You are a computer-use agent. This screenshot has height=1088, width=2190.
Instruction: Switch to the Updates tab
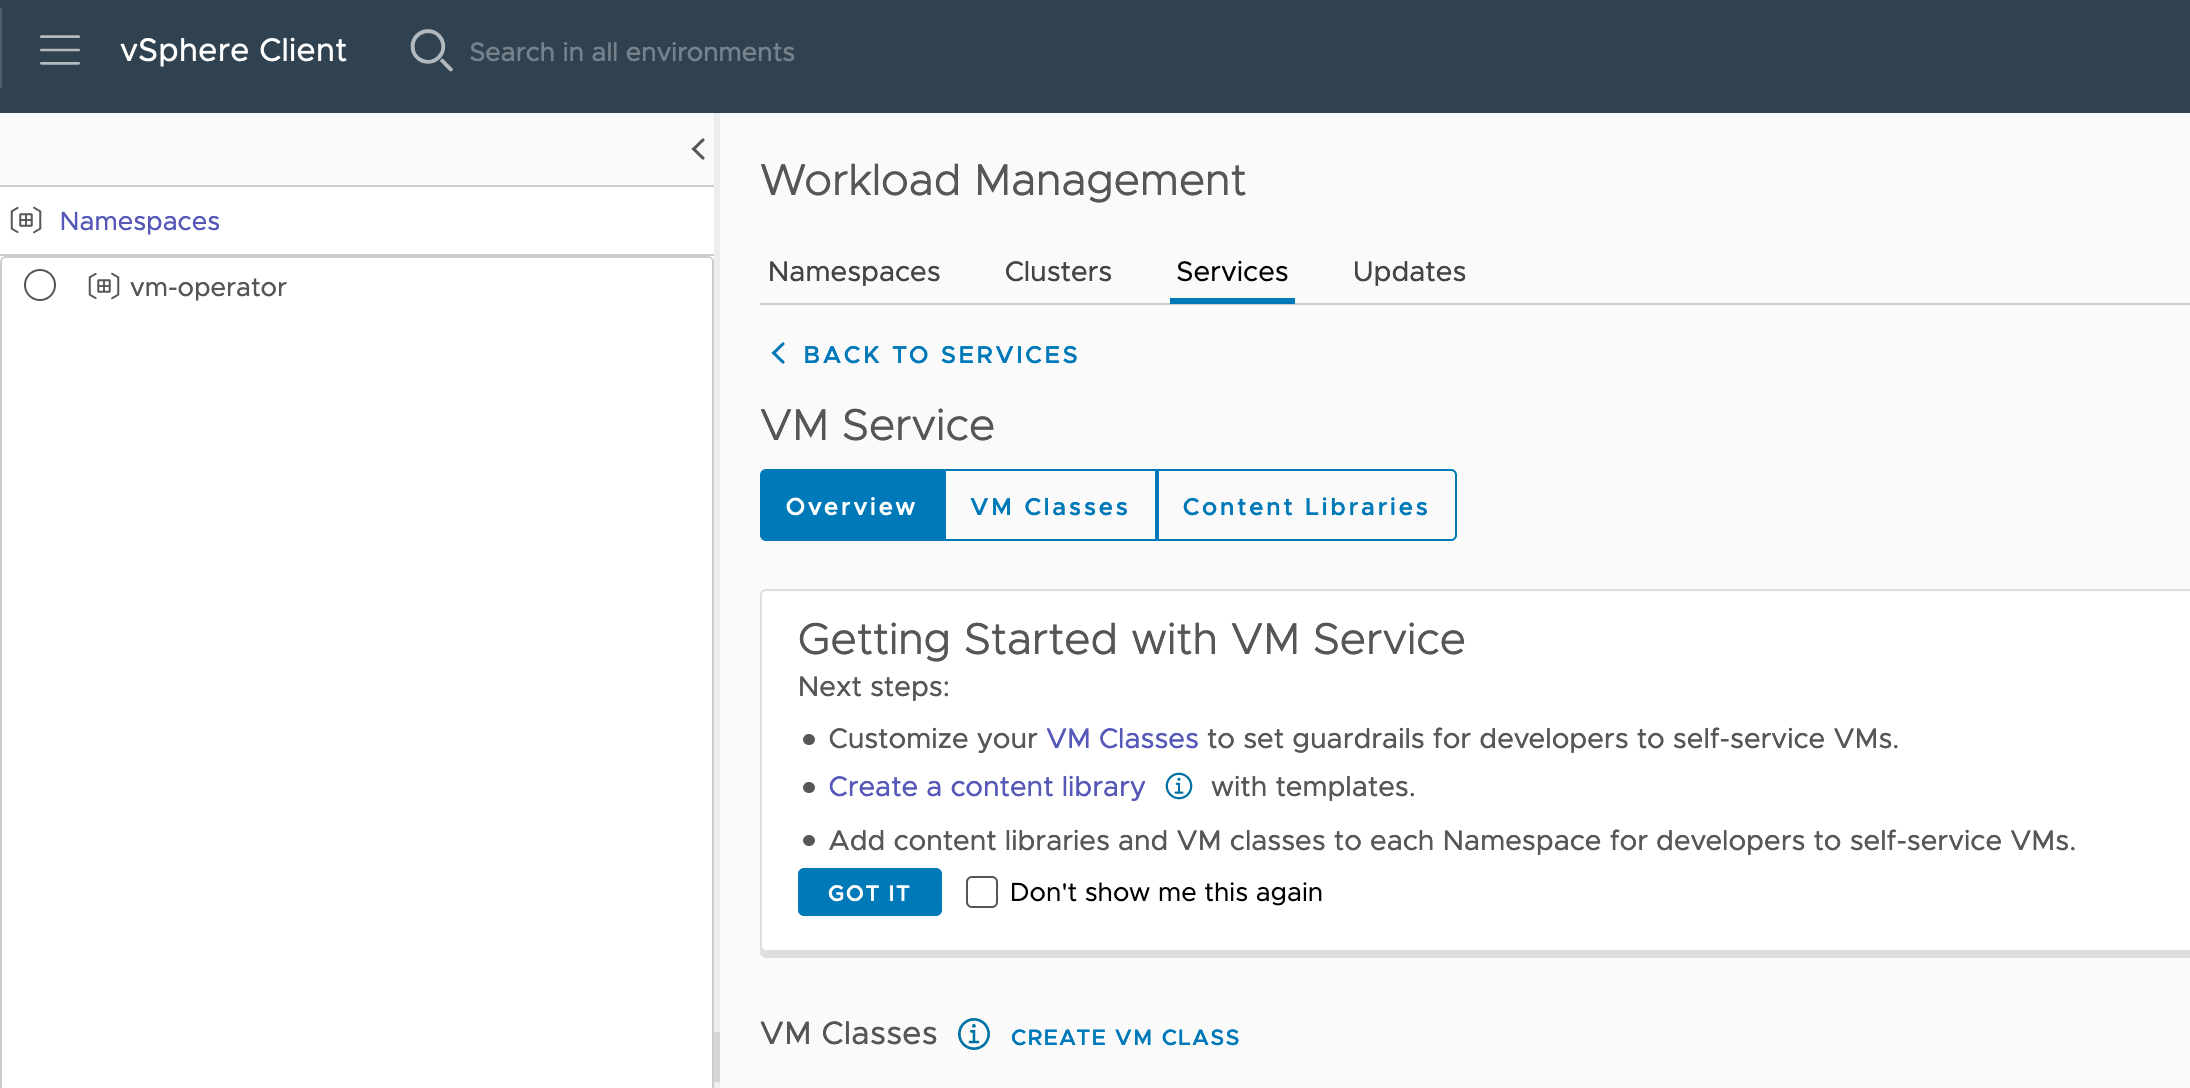1409,271
